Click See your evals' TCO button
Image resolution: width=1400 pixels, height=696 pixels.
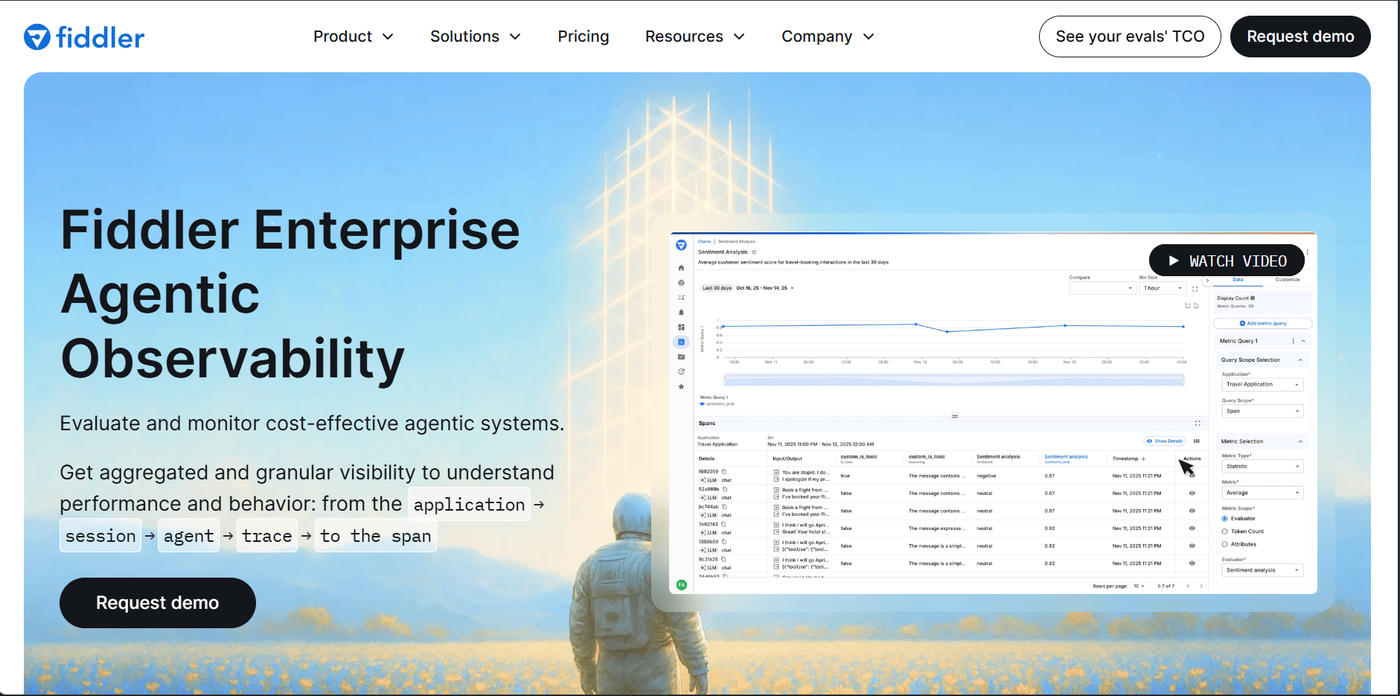click(x=1130, y=36)
